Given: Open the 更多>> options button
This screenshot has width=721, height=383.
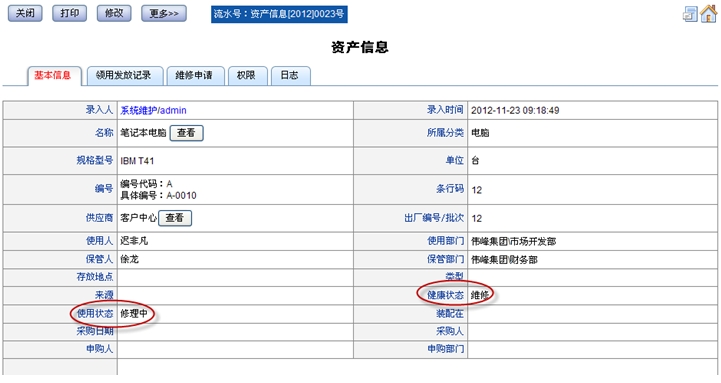Looking at the screenshot, I should [164, 13].
